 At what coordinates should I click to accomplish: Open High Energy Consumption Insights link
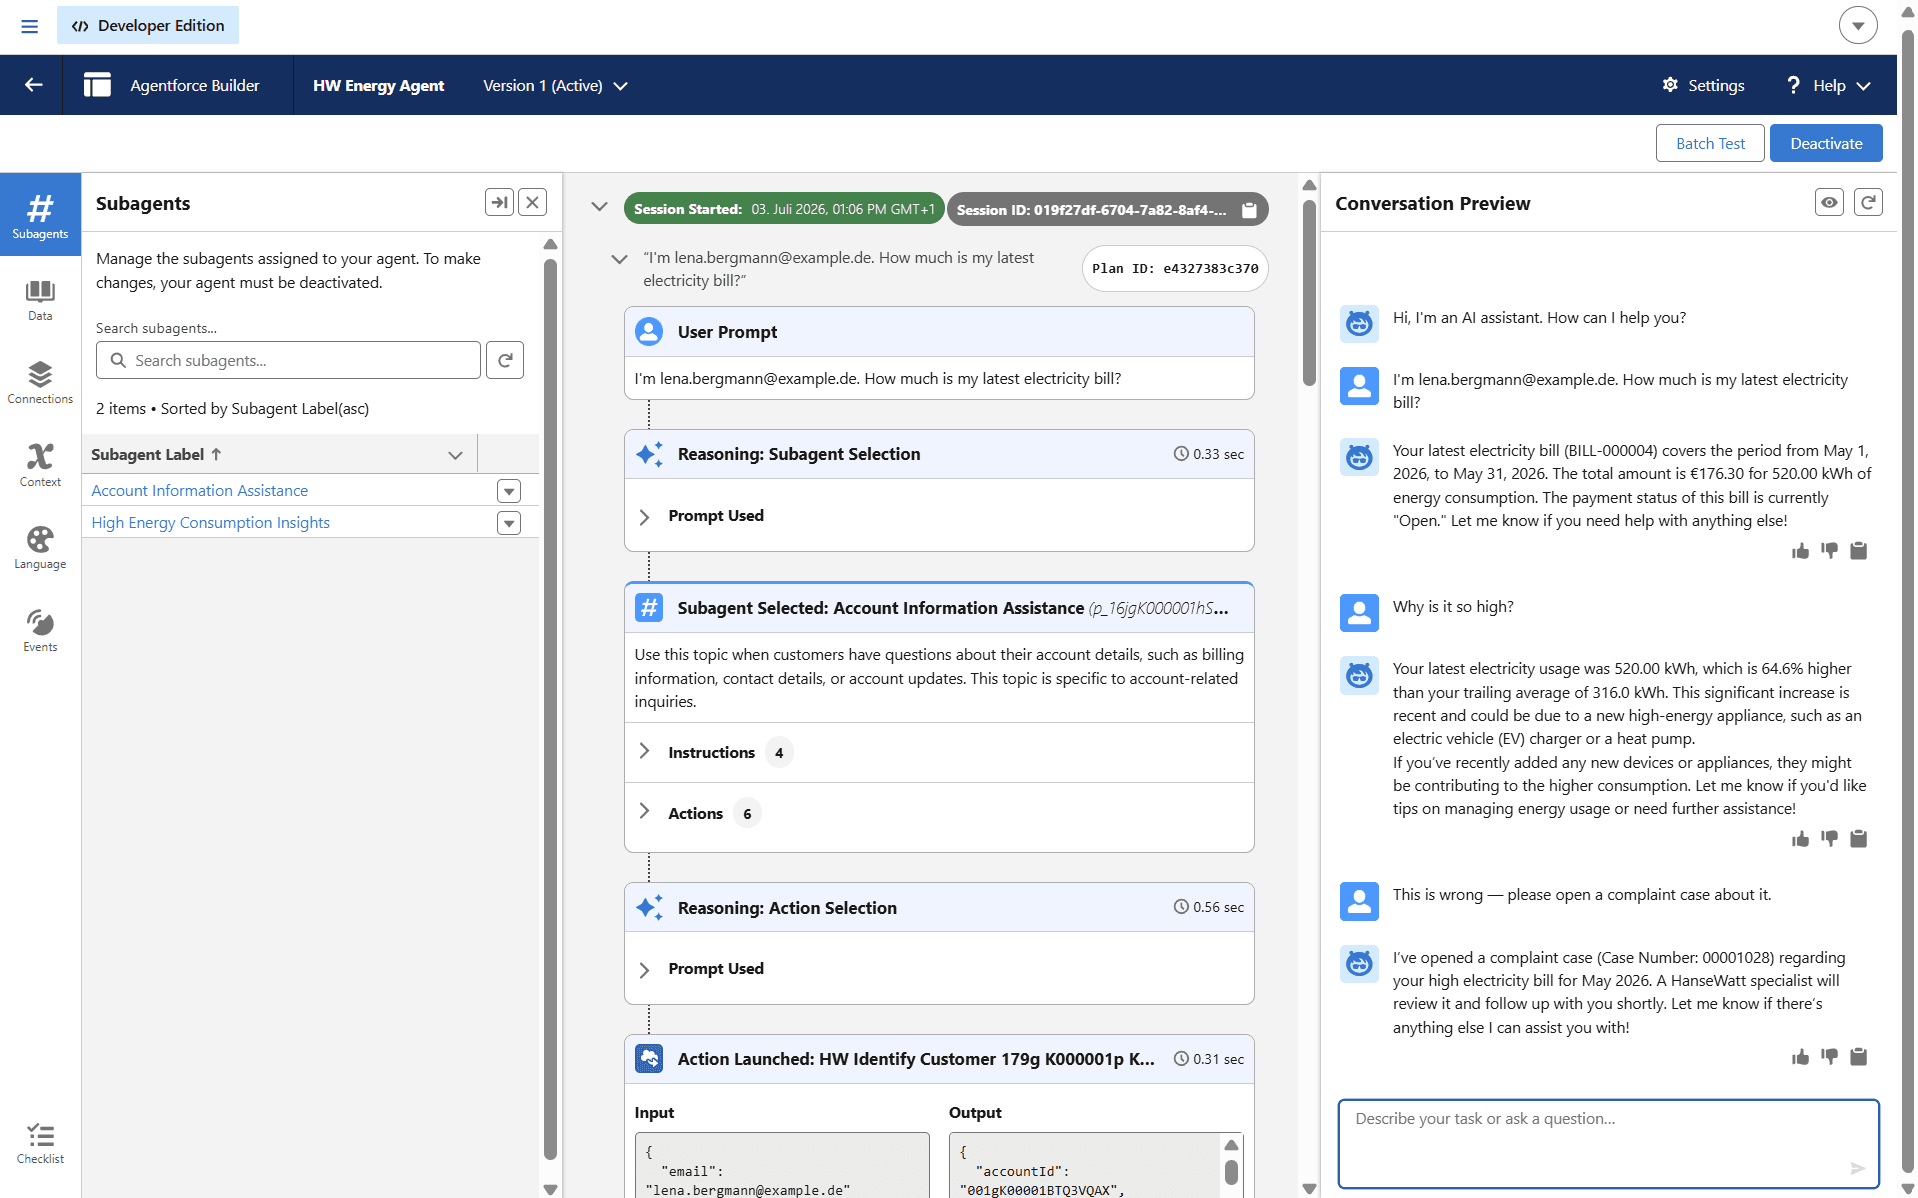(x=210, y=522)
